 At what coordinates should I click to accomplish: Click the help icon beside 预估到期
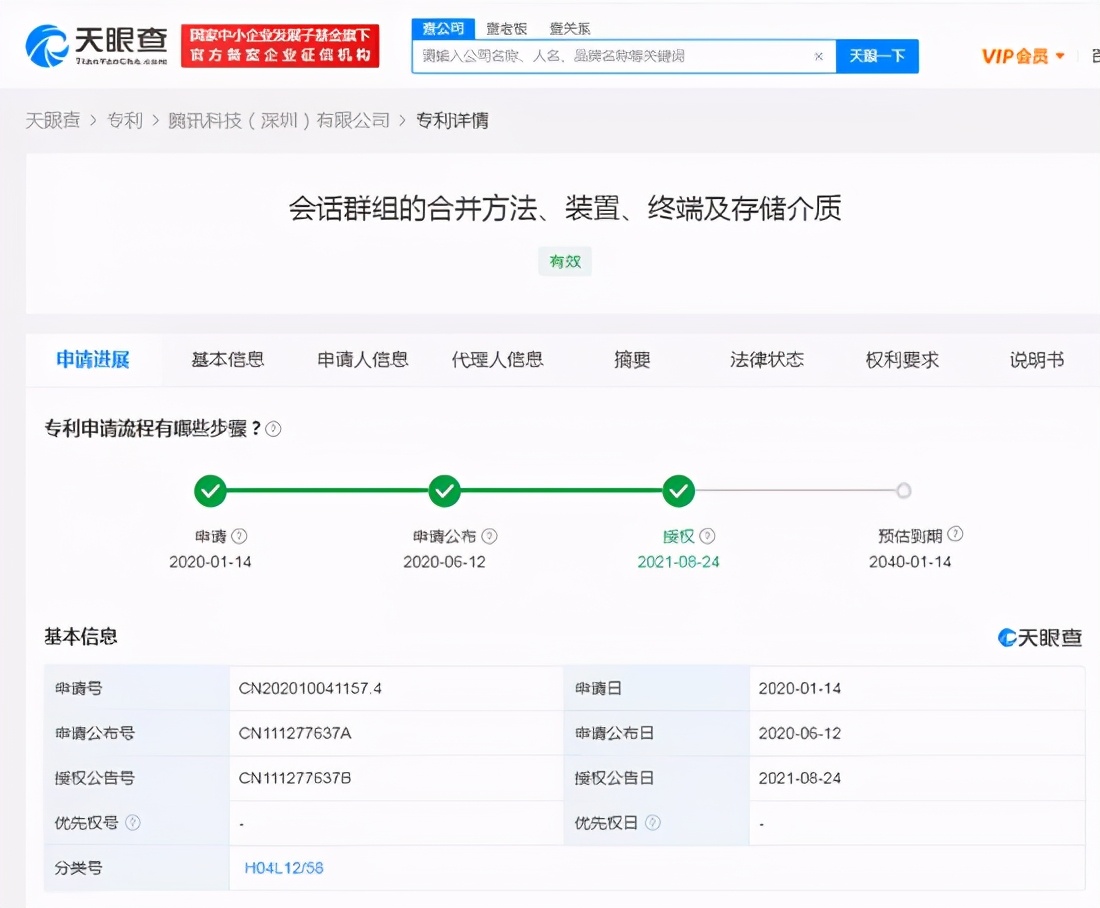(x=954, y=534)
